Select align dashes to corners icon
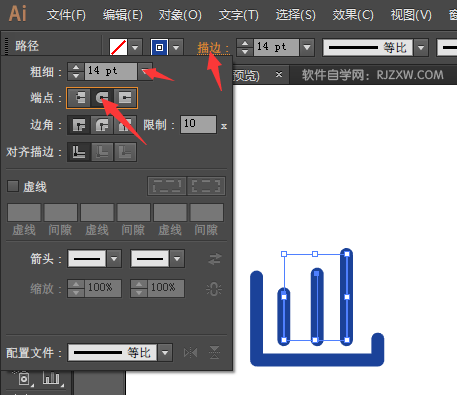457x395 pixels. point(206,186)
